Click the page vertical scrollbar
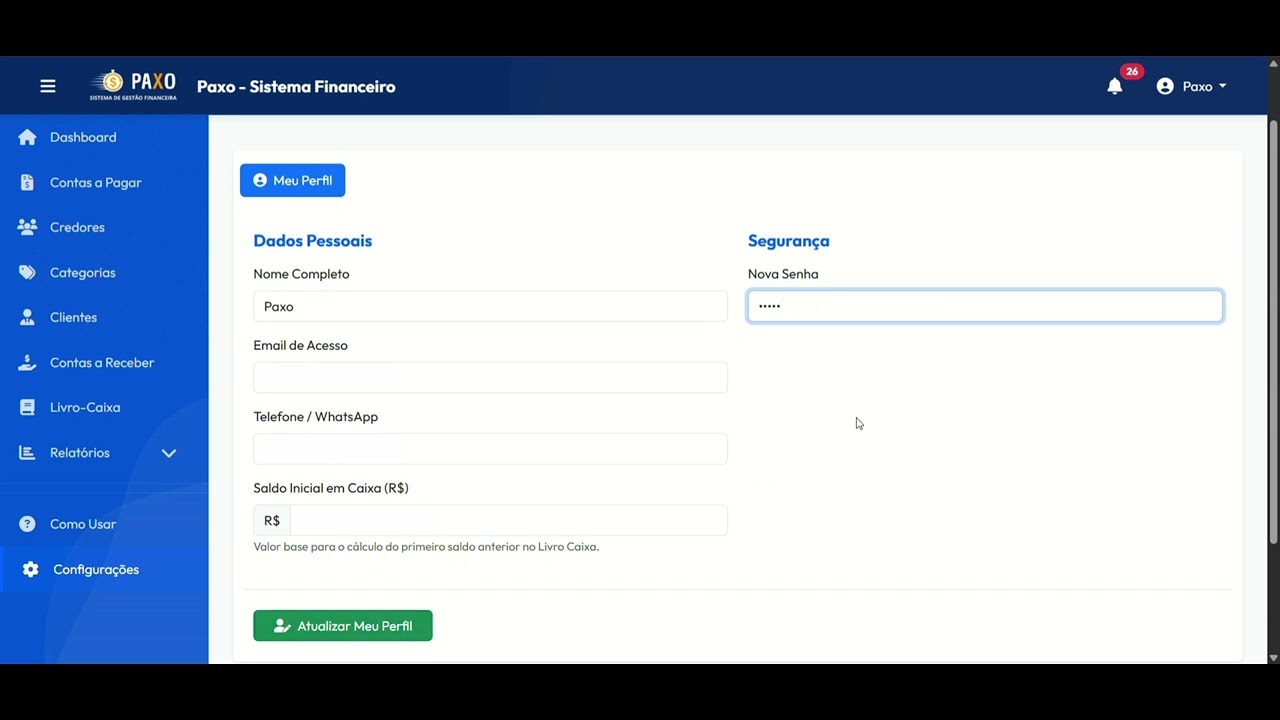Image resolution: width=1280 pixels, height=720 pixels. tap(1273, 330)
